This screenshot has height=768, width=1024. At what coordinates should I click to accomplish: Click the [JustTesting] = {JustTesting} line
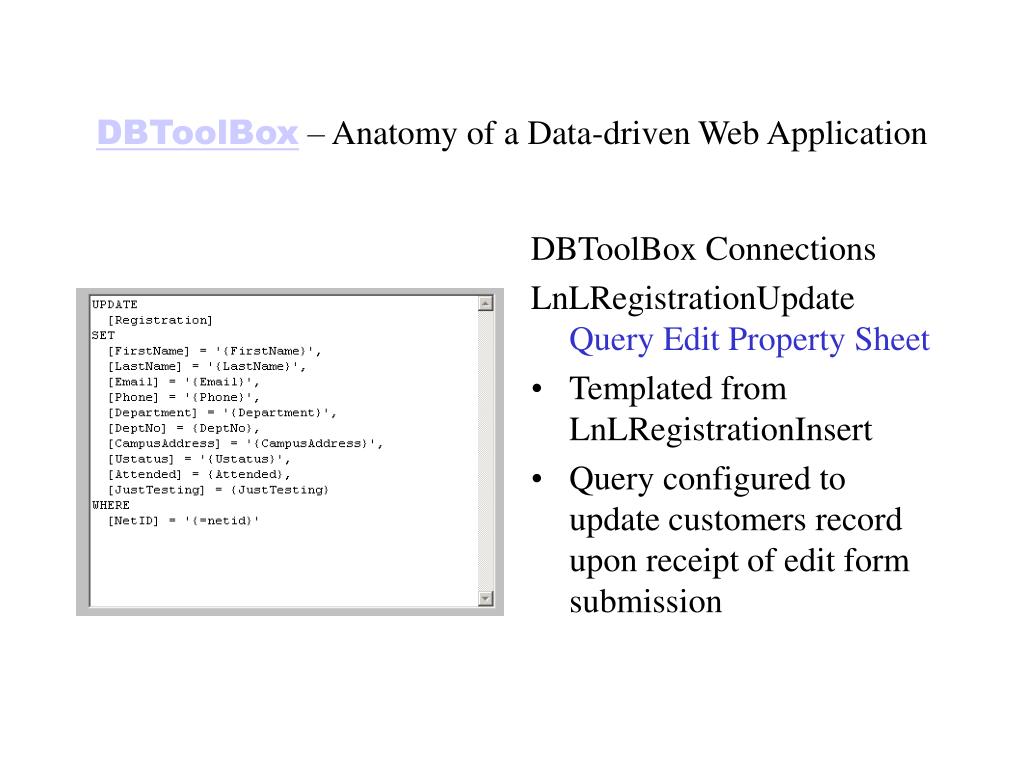[218, 490]
